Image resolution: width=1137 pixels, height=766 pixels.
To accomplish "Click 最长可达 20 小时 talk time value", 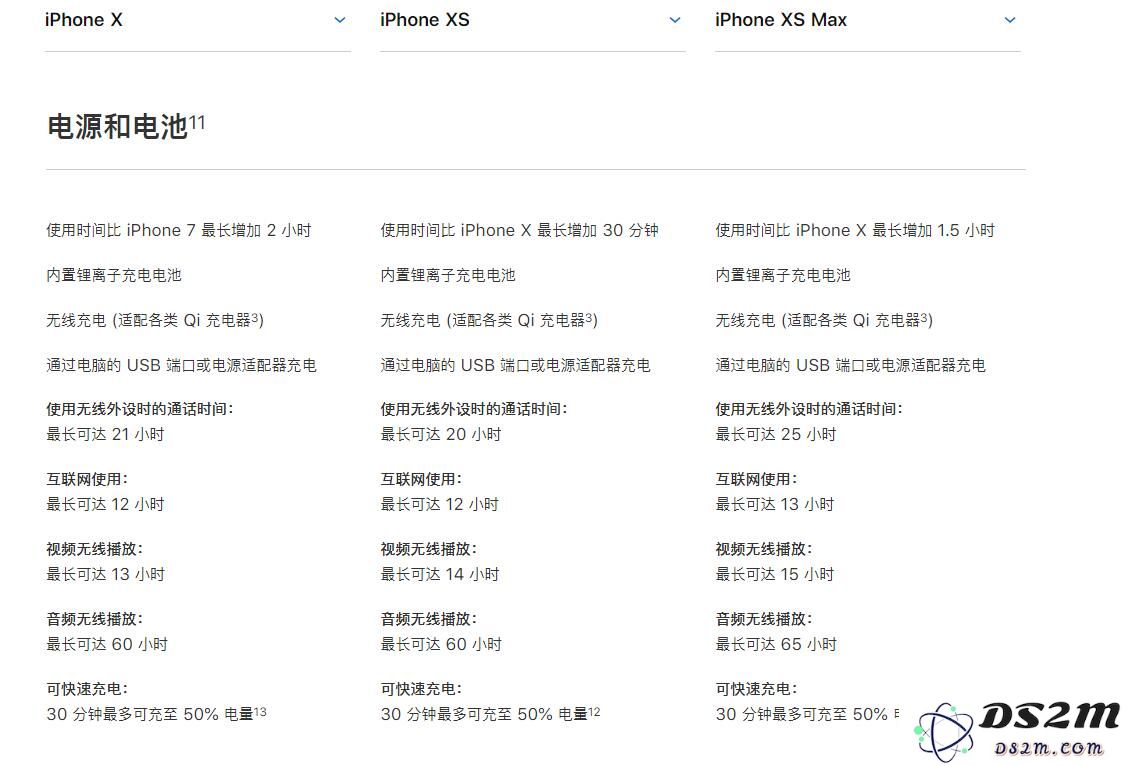I will 441,435.
